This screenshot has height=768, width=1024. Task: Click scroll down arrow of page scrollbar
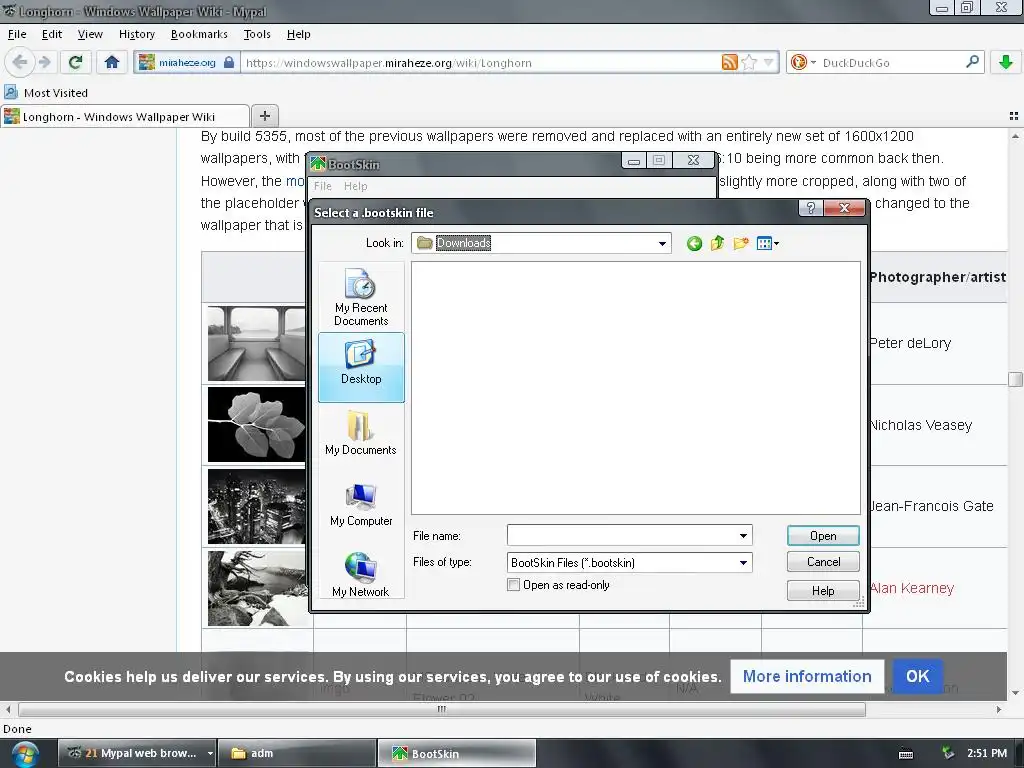[x=1015, y=693]
